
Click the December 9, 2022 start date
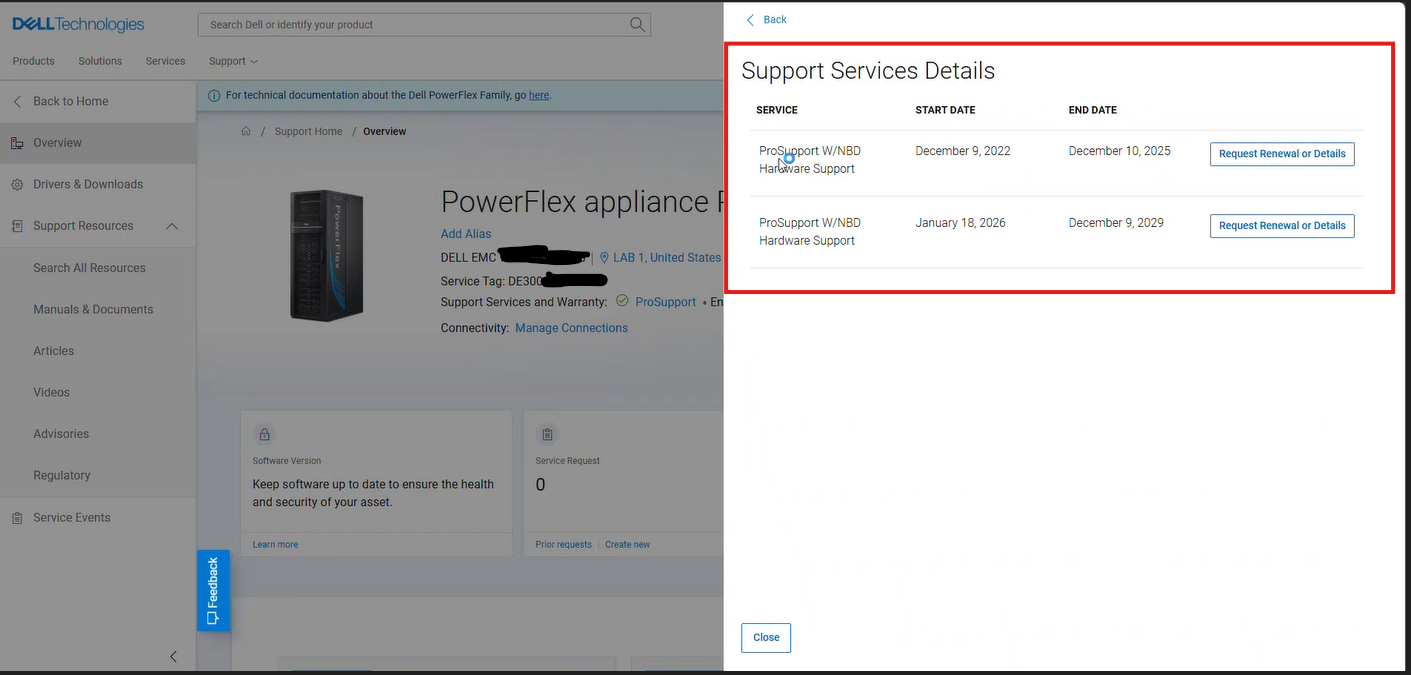click(x=963, y=151)
